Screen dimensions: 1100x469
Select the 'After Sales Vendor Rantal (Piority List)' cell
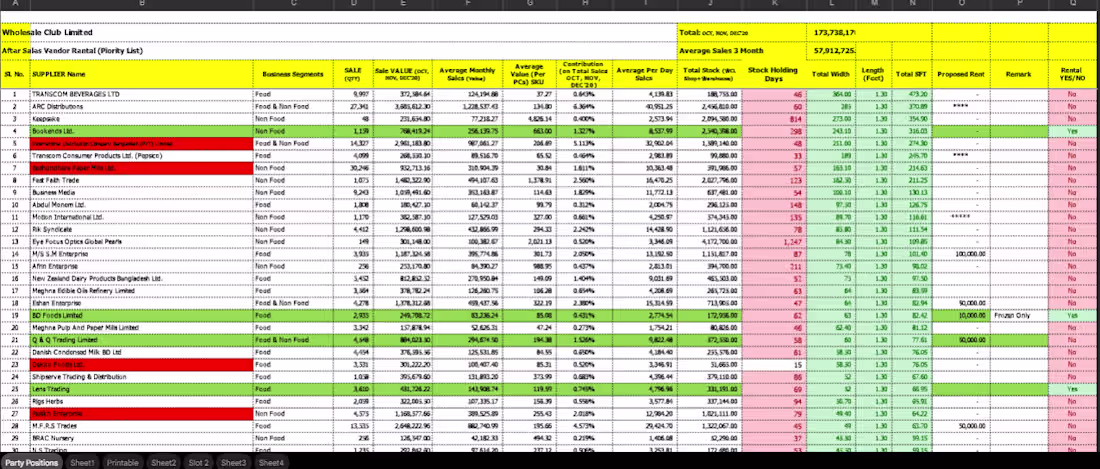coord(338,50)
